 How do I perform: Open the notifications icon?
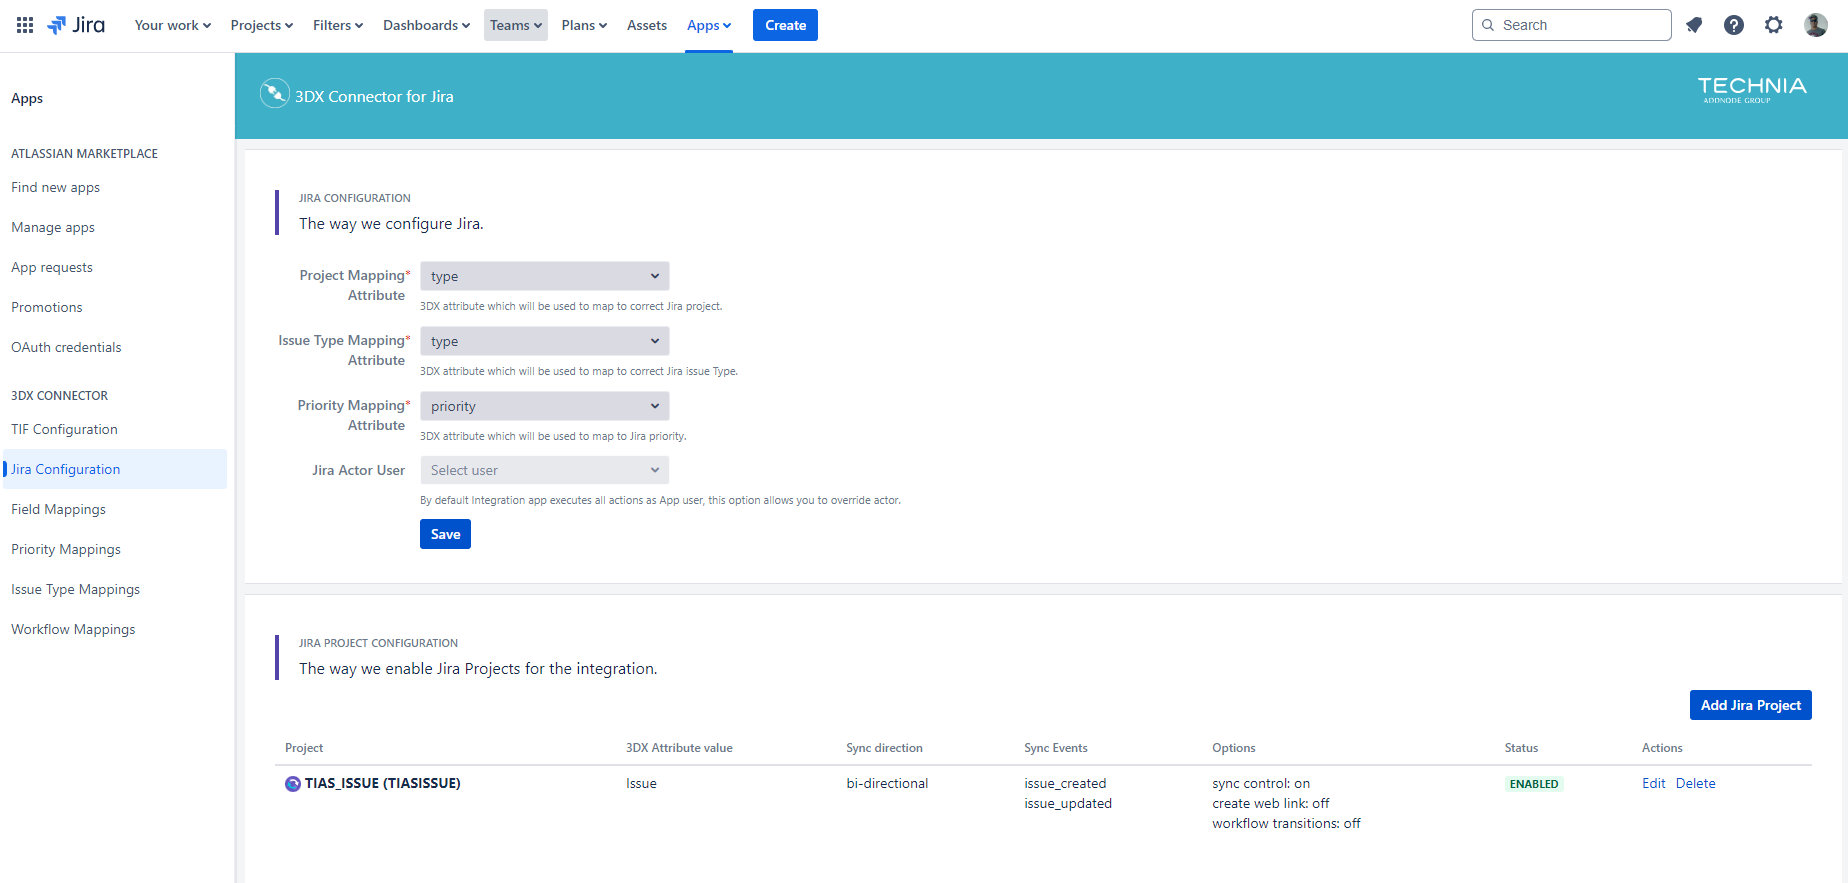[x=1694, y=25]
